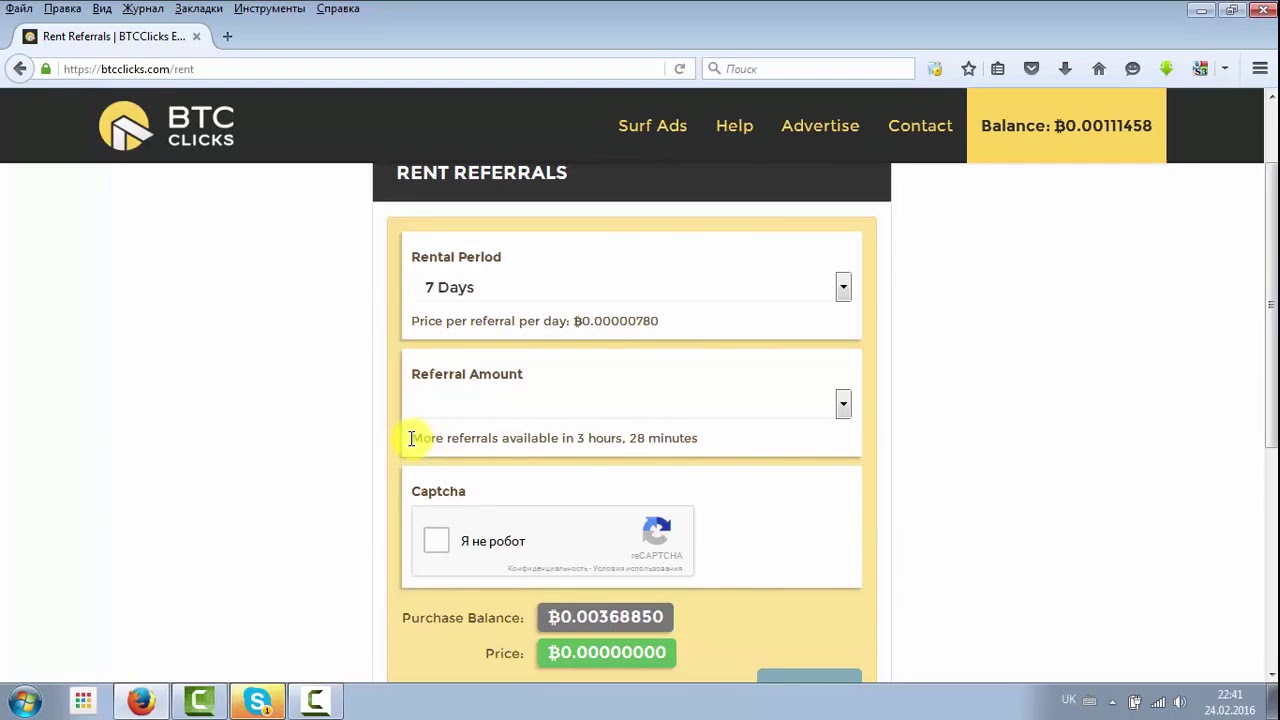This screenshot has height=720, width=1280.
Task: Click the RENT REFERRALS heading
Action: [482, 173]
